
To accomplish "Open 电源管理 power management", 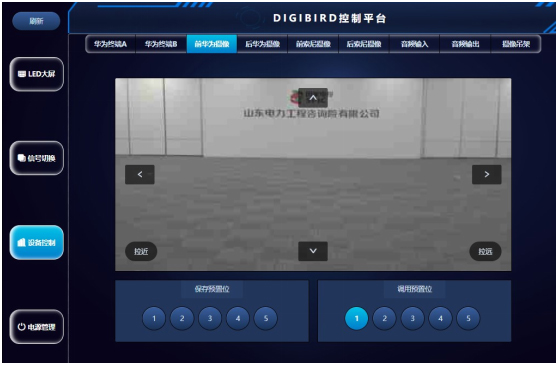I will click(x=37, y=327).
